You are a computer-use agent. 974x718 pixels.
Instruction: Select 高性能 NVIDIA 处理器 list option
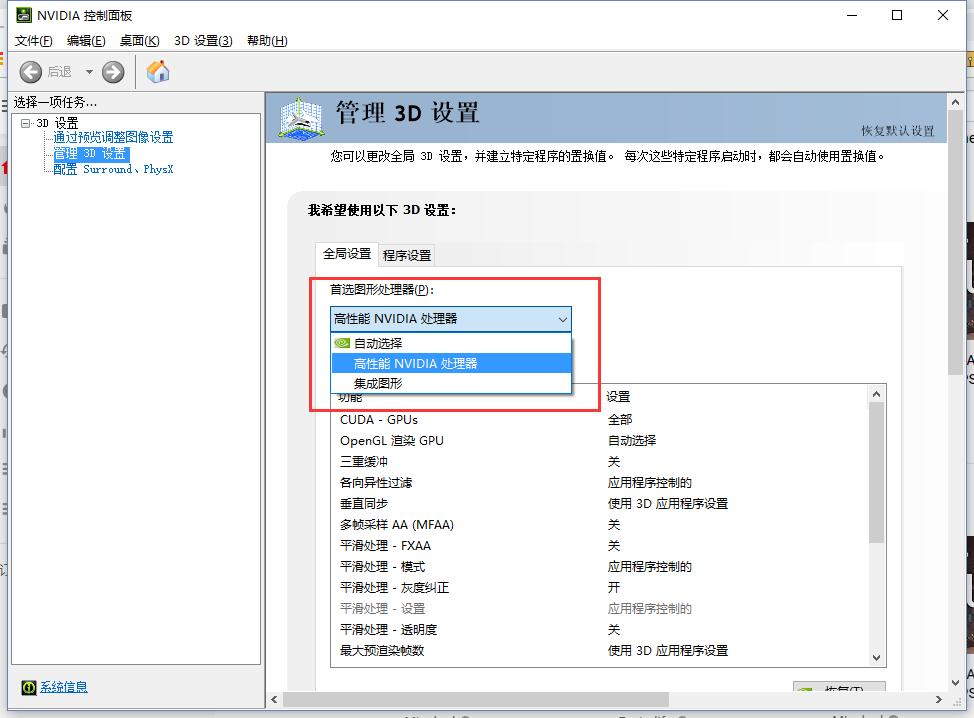click(x=415, y=363)
